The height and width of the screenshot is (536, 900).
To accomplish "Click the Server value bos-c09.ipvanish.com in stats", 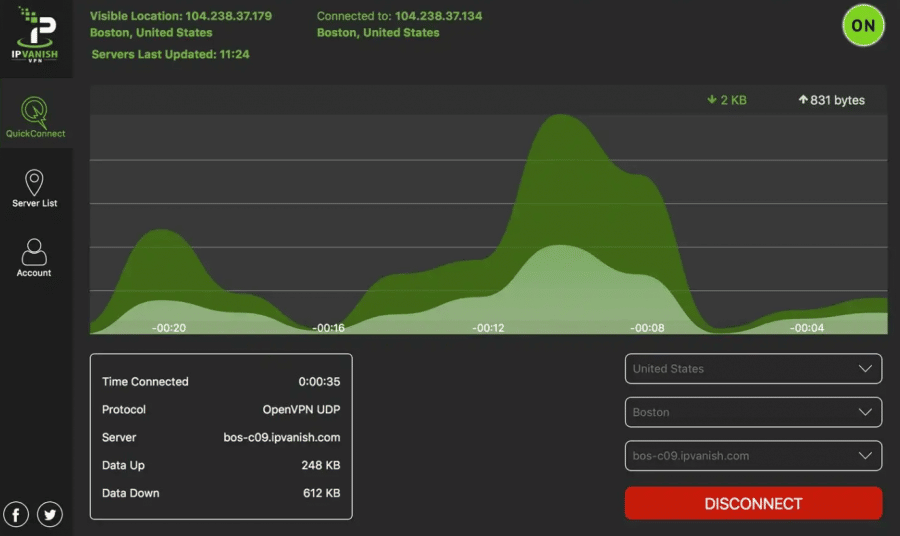I will coord(282,437).
